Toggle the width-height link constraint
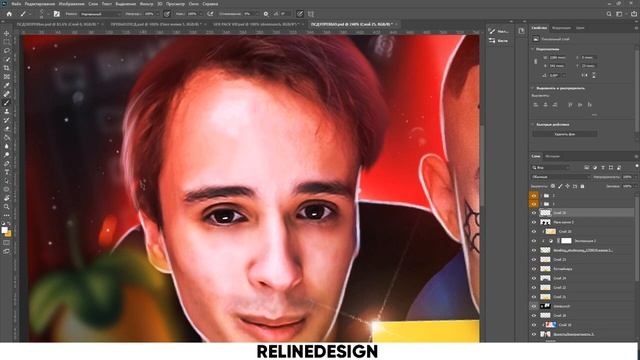Viewport: 640px width, 360px height. [x=536, y=62]
